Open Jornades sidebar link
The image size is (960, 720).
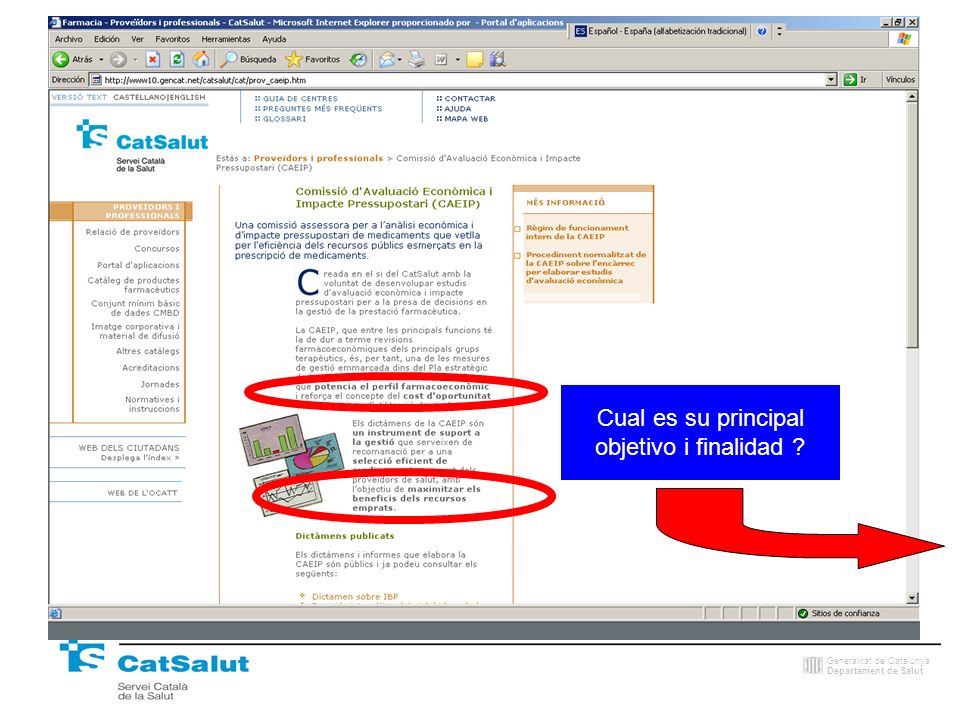coord(160,384)
